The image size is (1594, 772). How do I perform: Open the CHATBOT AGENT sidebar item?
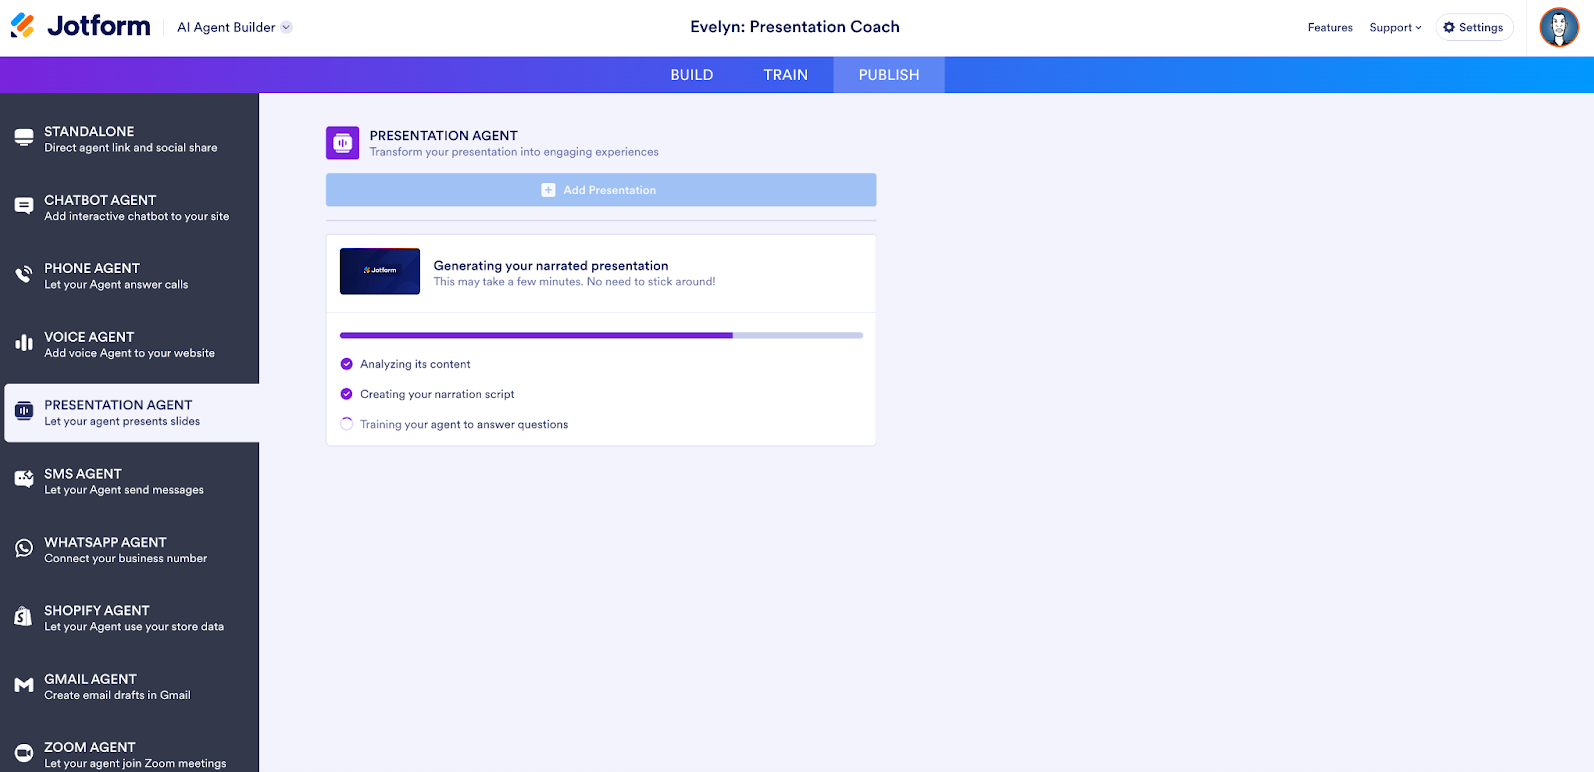[130, 207]
